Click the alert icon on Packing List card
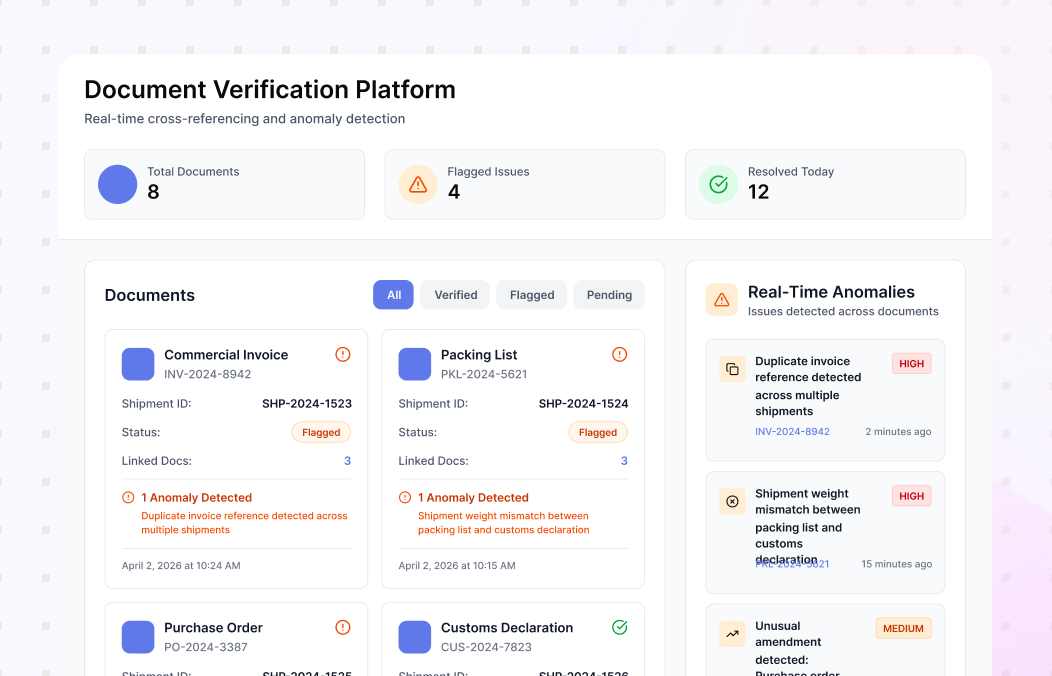 pos(619,354)
